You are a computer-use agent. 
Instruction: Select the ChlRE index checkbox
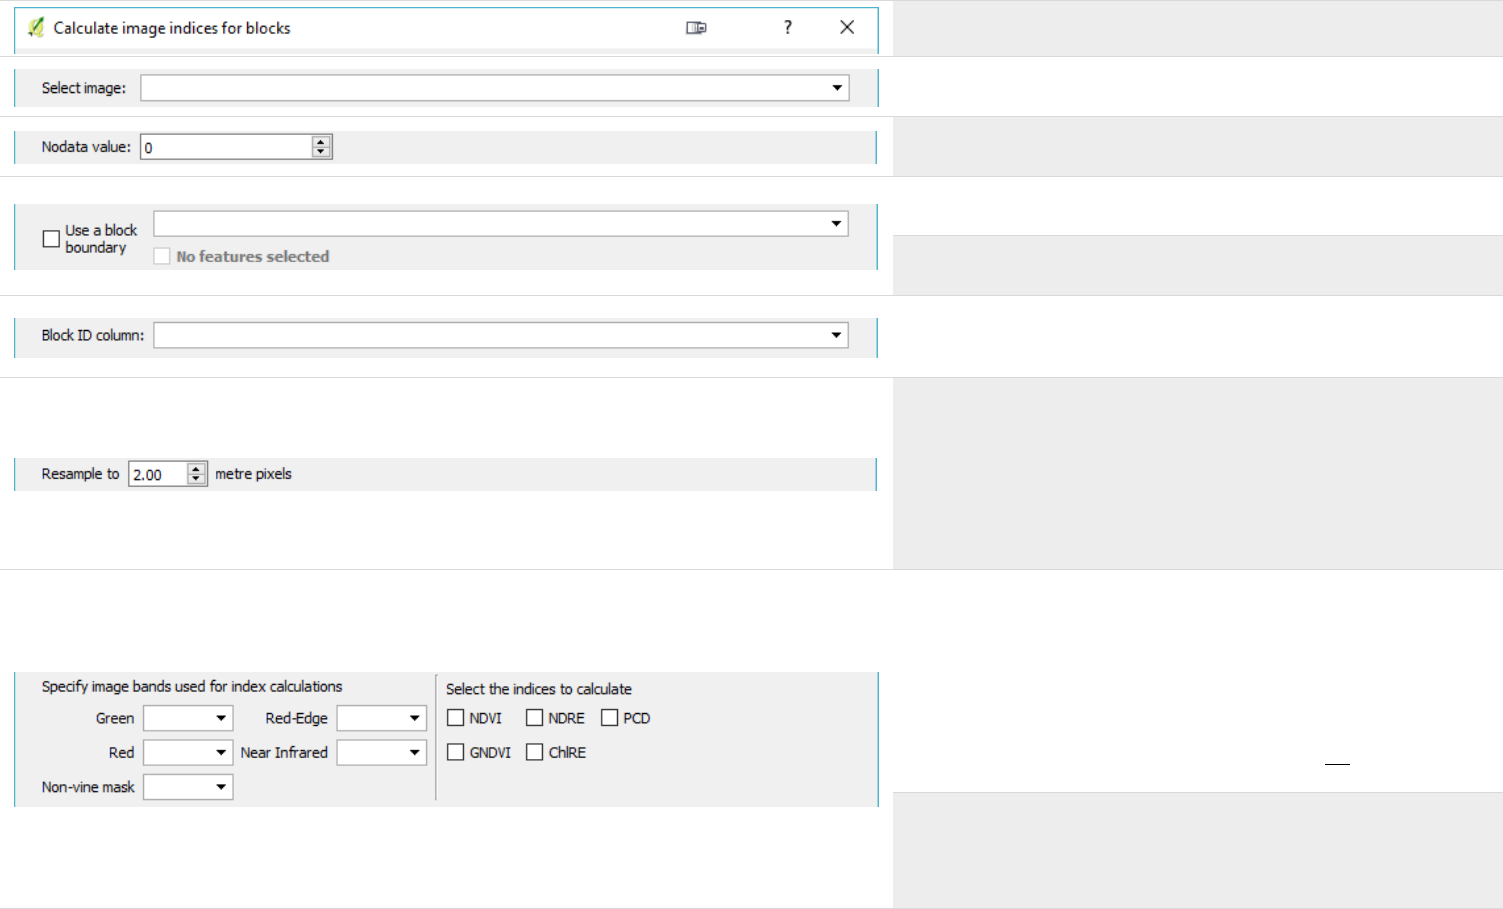[535, 752]
